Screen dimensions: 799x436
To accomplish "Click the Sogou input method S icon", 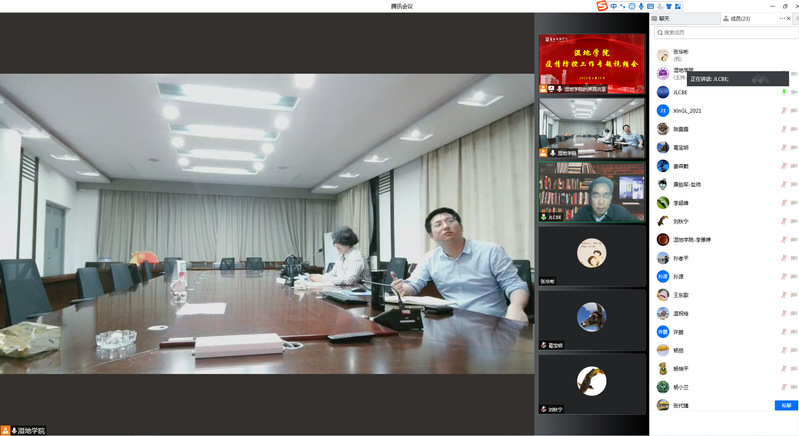I will coord(602,6).
